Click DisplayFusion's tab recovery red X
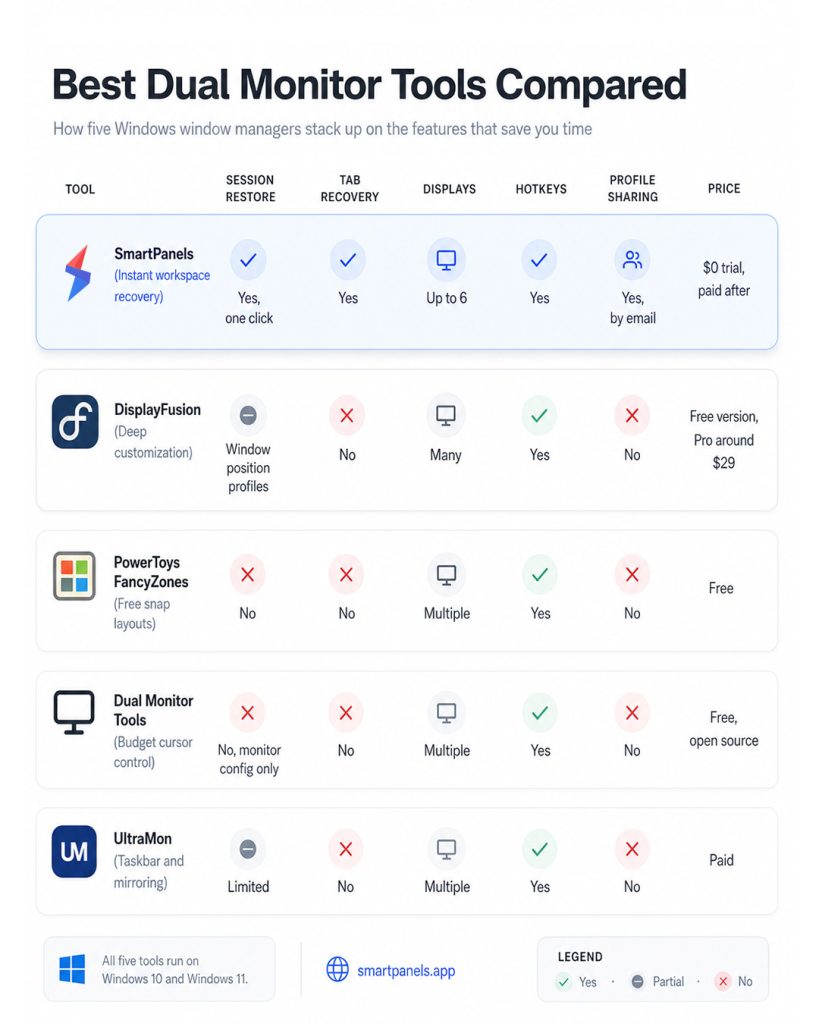The image size is (819, 1024). (347, 415)
